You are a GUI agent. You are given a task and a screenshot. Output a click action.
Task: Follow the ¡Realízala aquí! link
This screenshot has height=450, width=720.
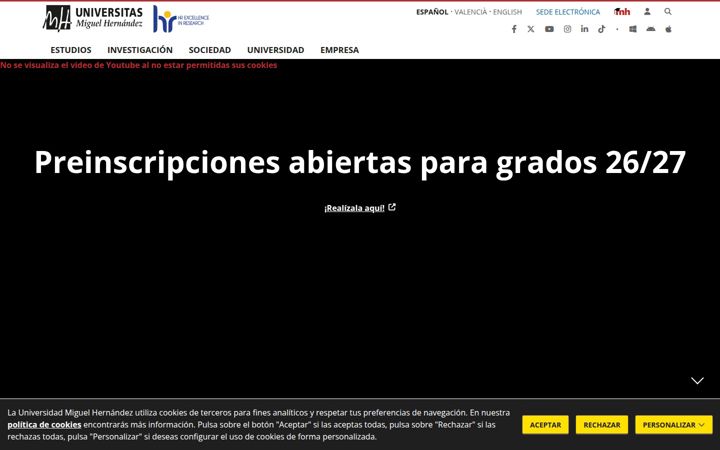tap(360, 208)
